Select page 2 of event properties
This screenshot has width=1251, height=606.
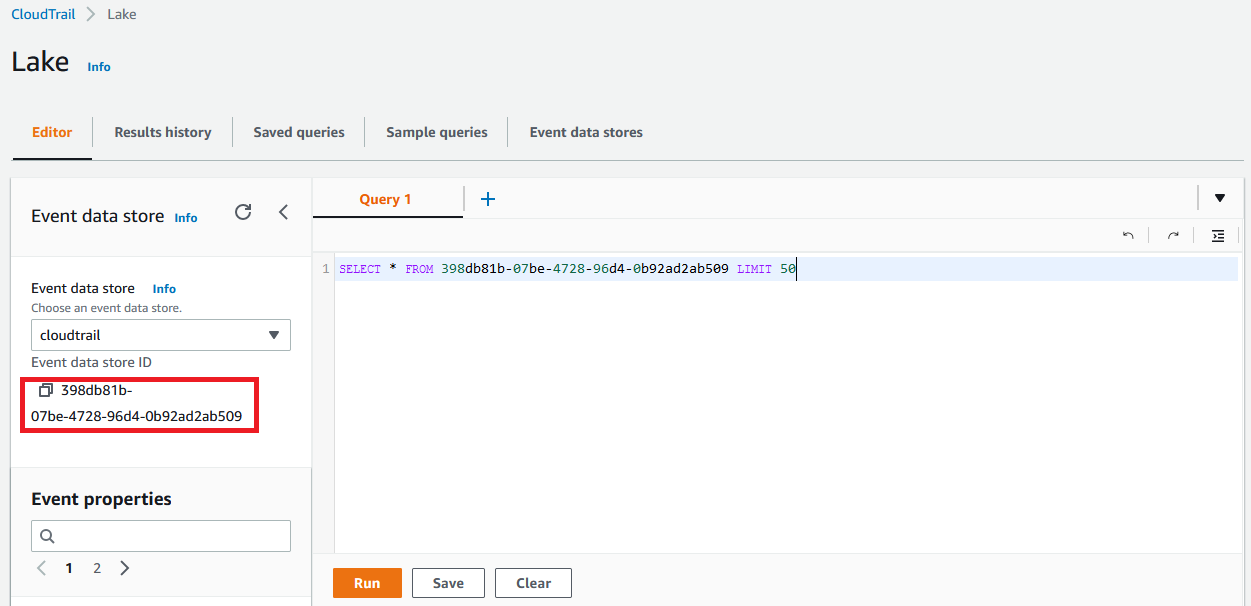[x=97, y=568]
